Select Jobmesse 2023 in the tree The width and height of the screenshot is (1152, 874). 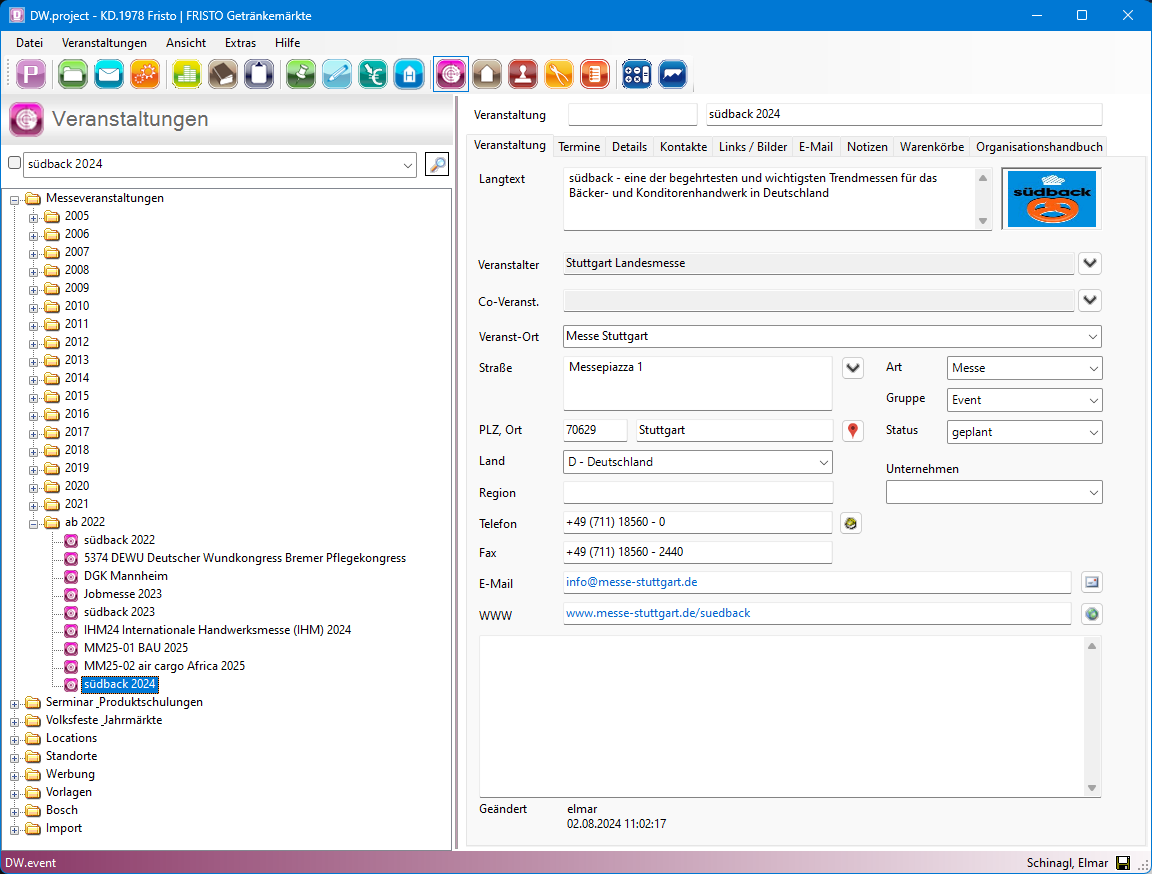pos(123,594)
